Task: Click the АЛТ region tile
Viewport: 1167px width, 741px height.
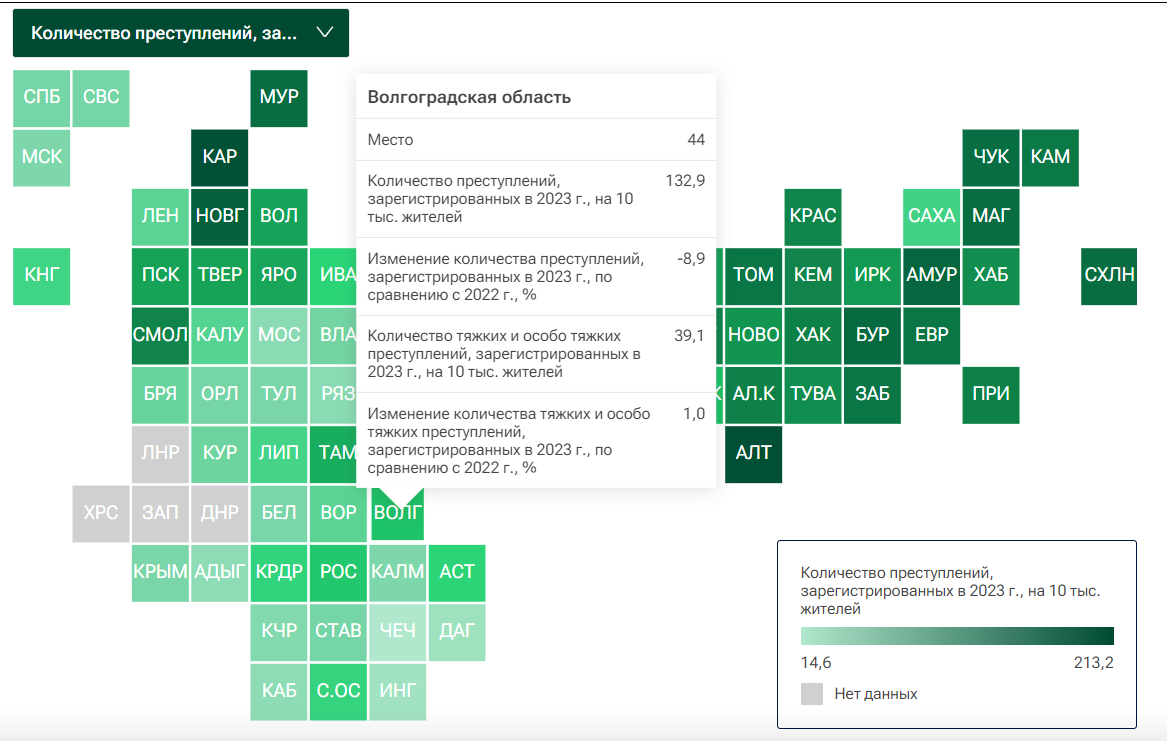Action: (x=753, y=453)
